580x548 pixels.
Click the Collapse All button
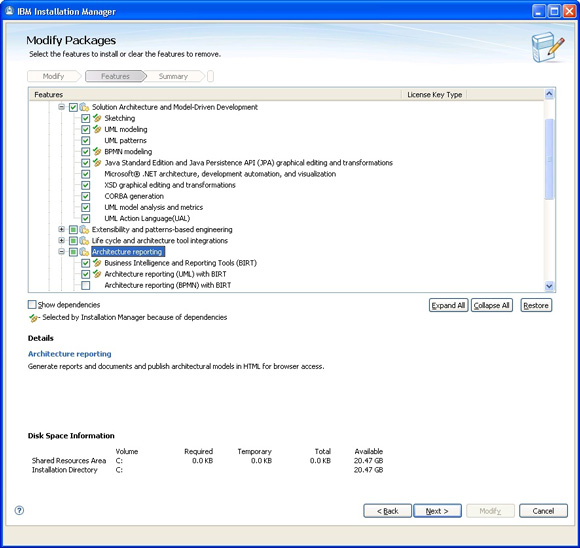click(492, 305)
